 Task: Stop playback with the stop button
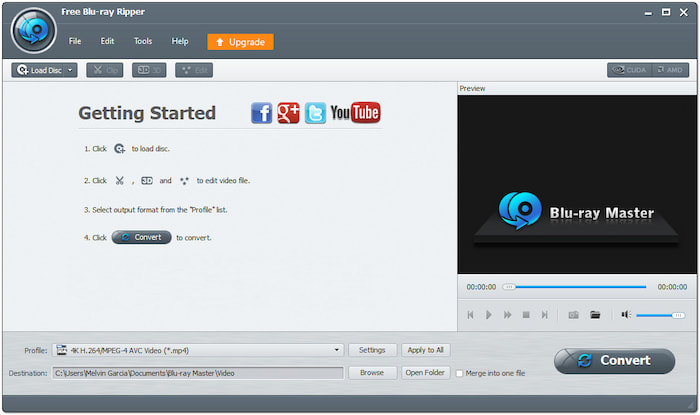[x=526, y=315]
